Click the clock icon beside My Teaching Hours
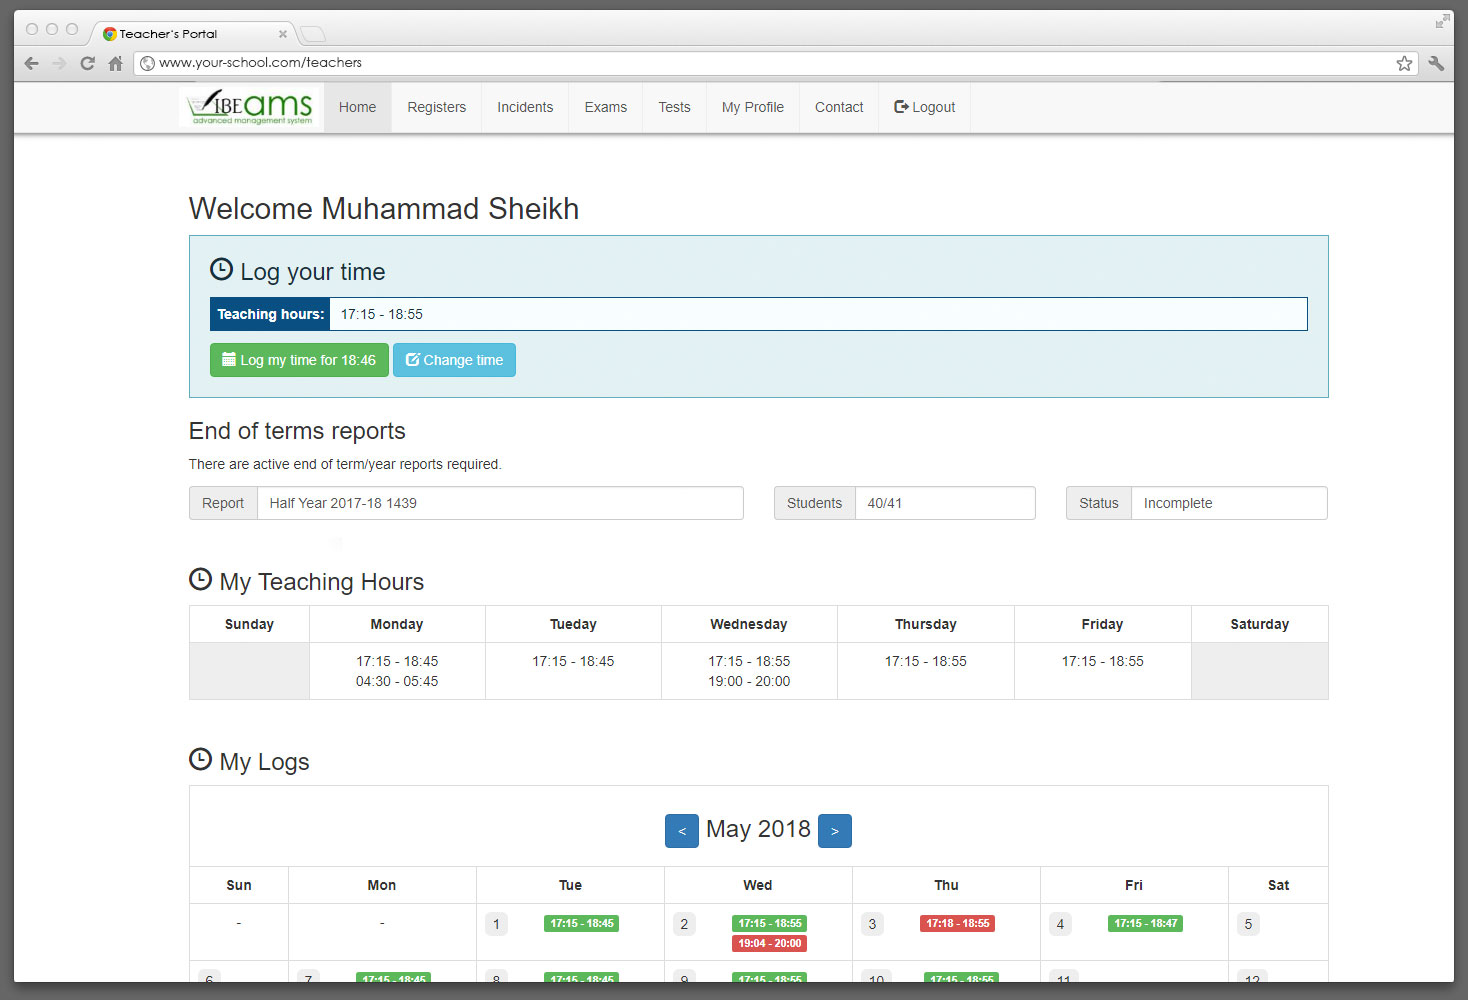Screen dimensions: 1468x1000 click(x=199, y=578)
